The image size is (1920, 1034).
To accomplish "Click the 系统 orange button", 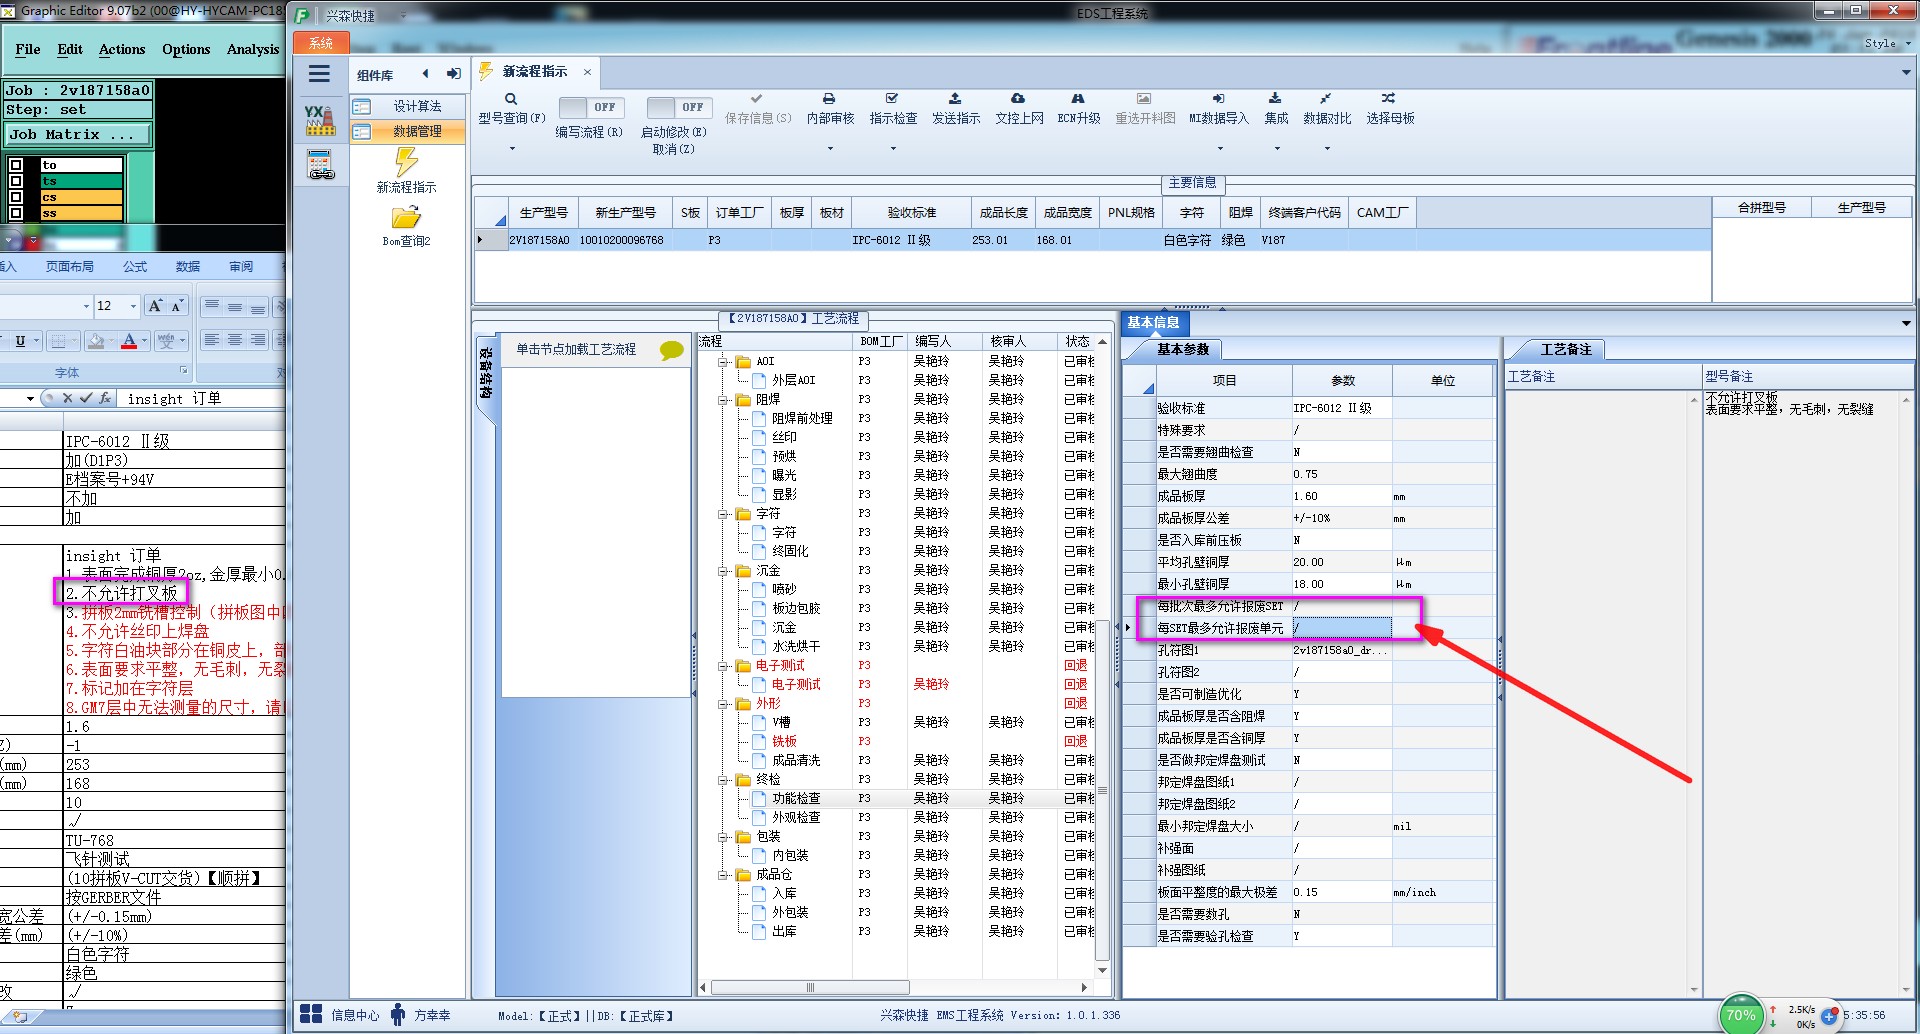I will point(321,43).
